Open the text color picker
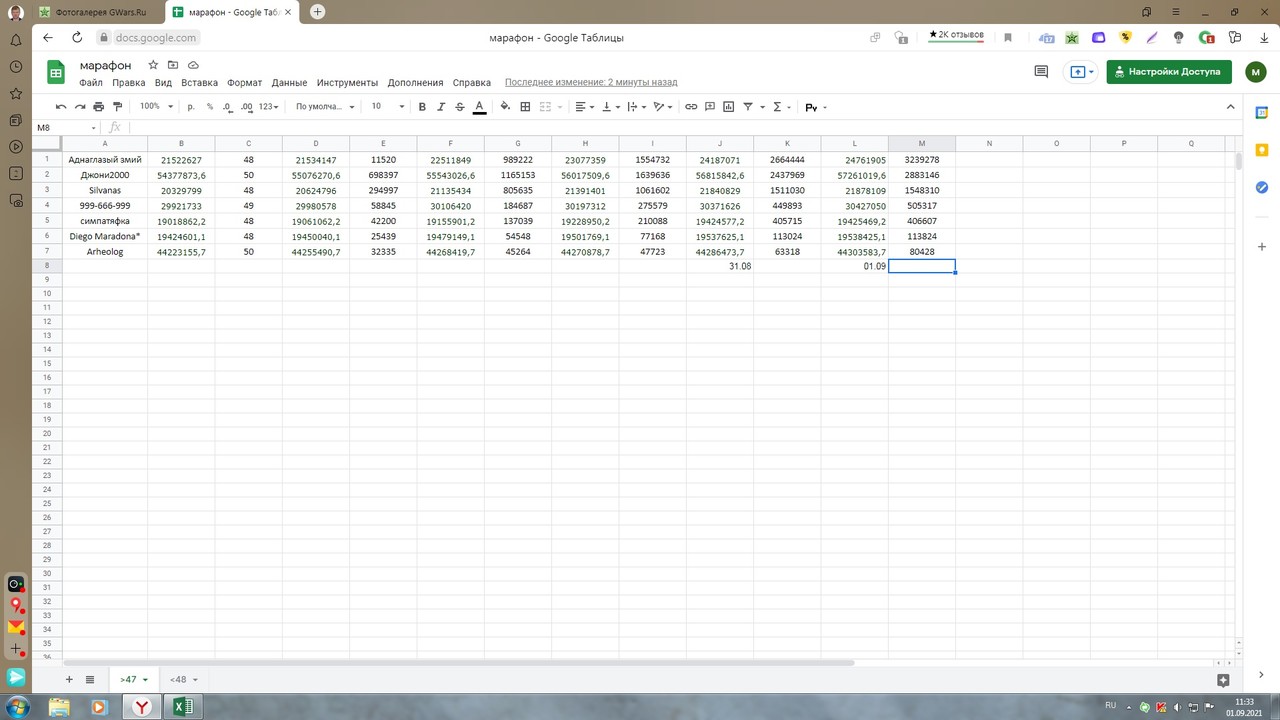The height and width of the screenshot is (720, 1280). click(x=479, y=106)
